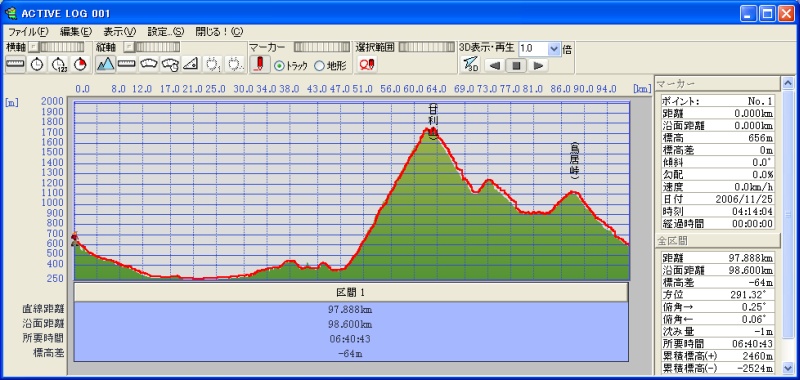
Task: Click the right panel scrollbar down arrow
Action: click(788, 368)
